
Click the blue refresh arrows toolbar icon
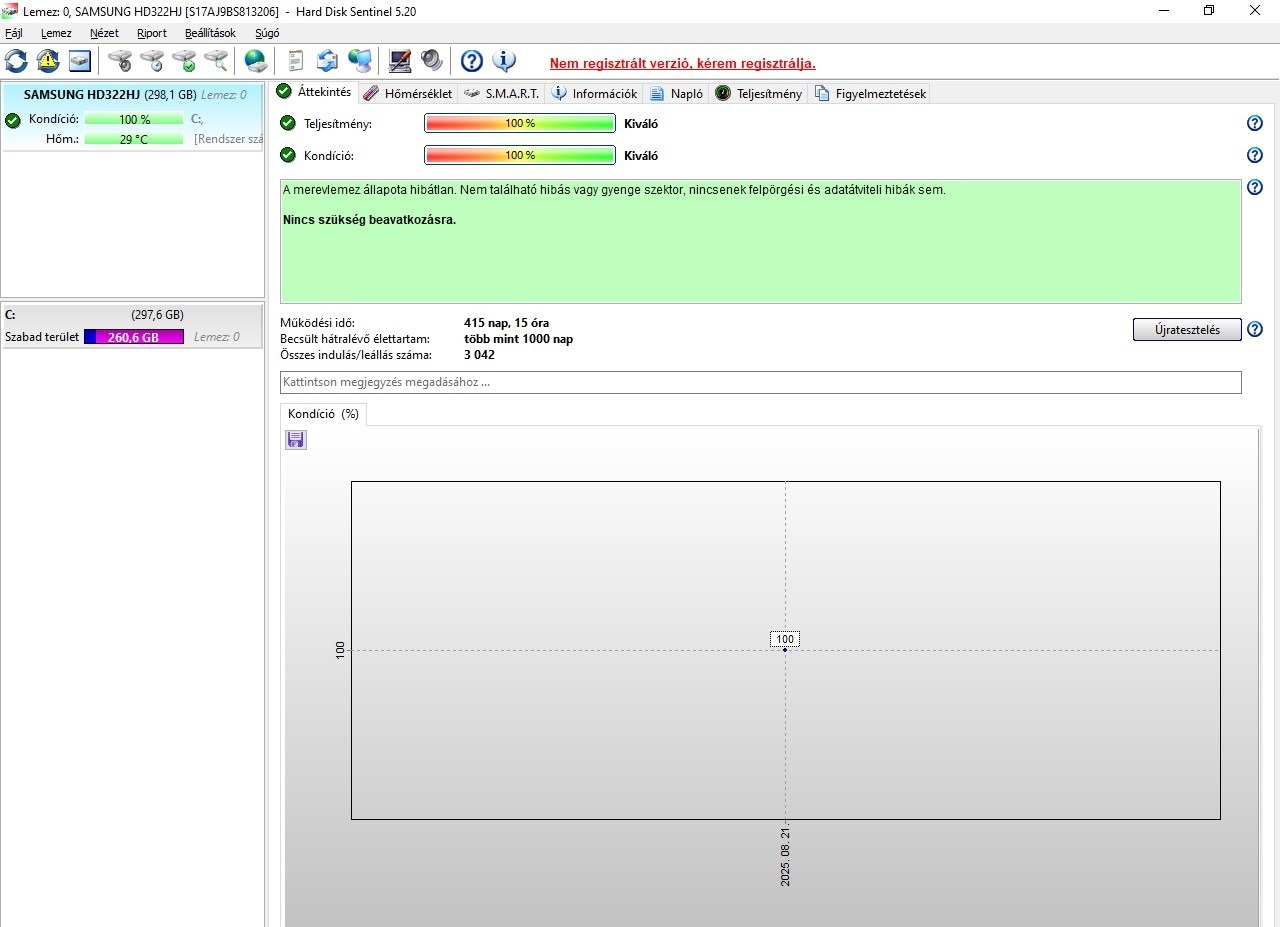point(17,61)
